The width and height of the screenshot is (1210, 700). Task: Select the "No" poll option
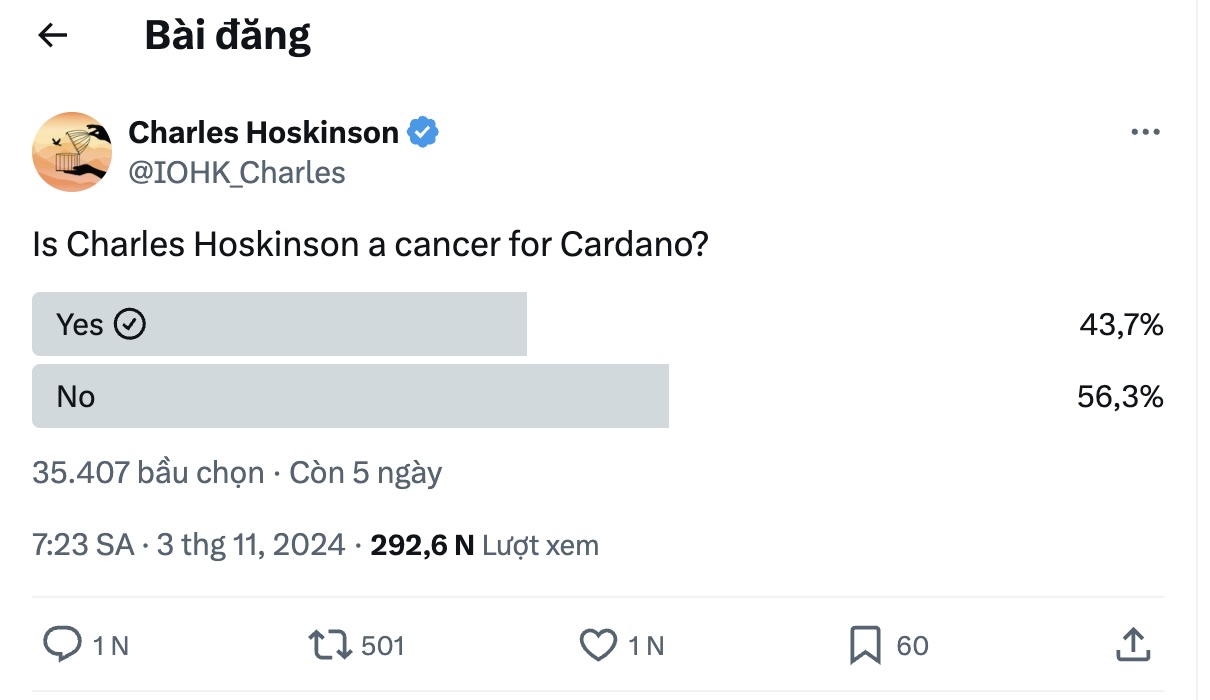(x=350, y=396)
